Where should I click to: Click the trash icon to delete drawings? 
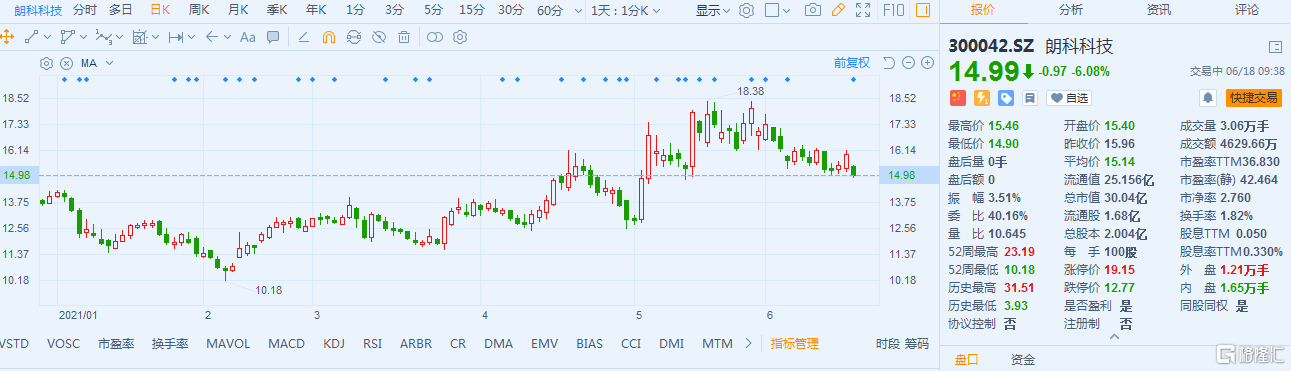[x=403, y=37]
